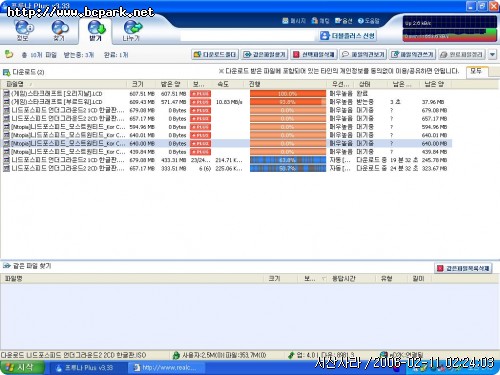Viewport: 500px width, 375px height.
Task: Open 채팅 chat in header
Action: click(x=320, y=21)
